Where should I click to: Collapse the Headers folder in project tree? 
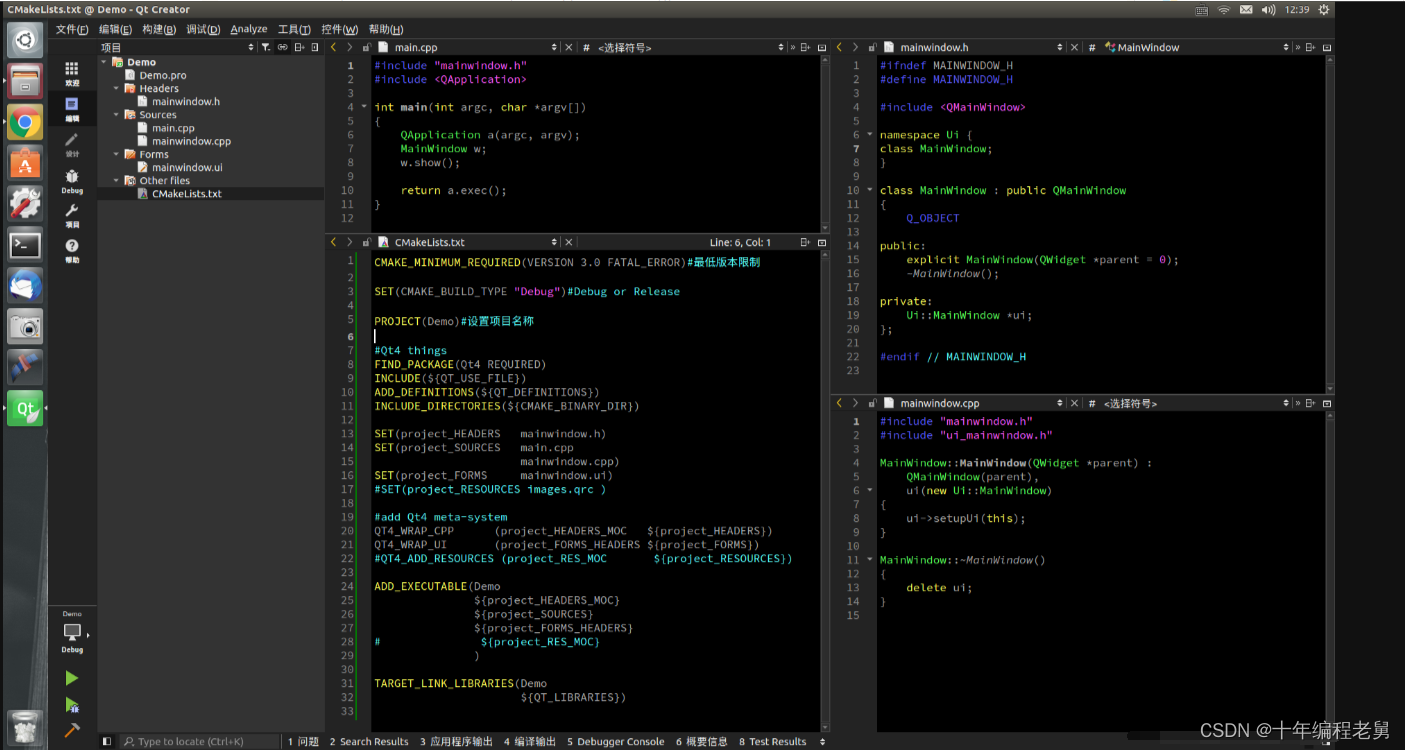pyautogui.click(x=117, y=88)
